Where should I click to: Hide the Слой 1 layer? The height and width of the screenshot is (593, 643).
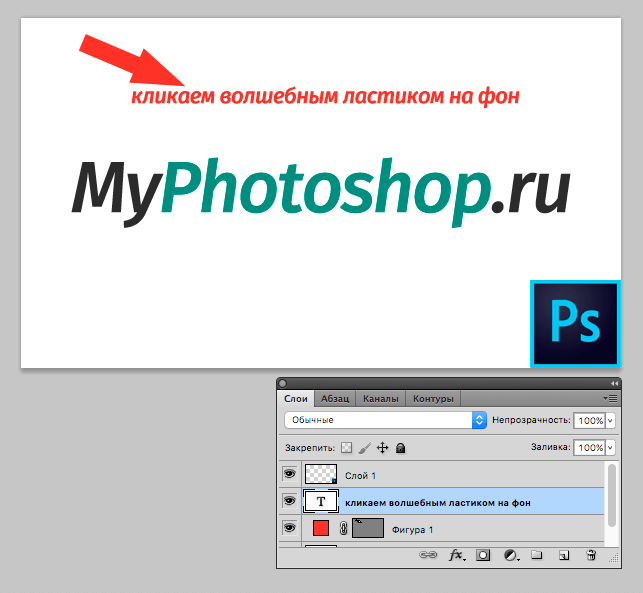coord(290,474)
